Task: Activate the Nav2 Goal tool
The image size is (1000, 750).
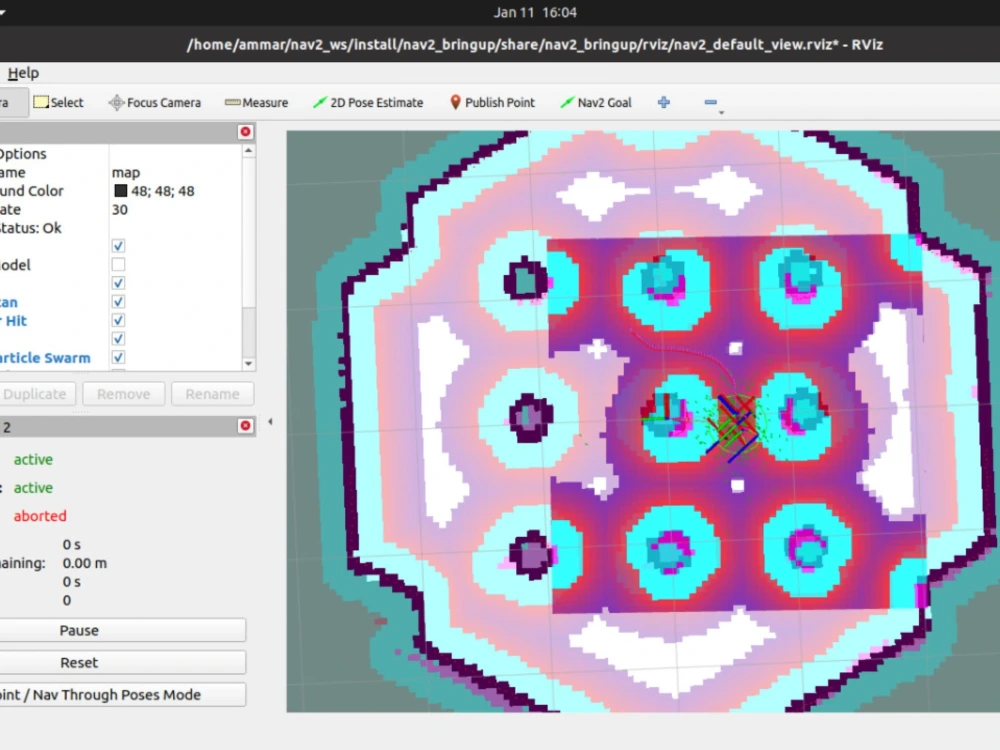Action: coord(596,102)
